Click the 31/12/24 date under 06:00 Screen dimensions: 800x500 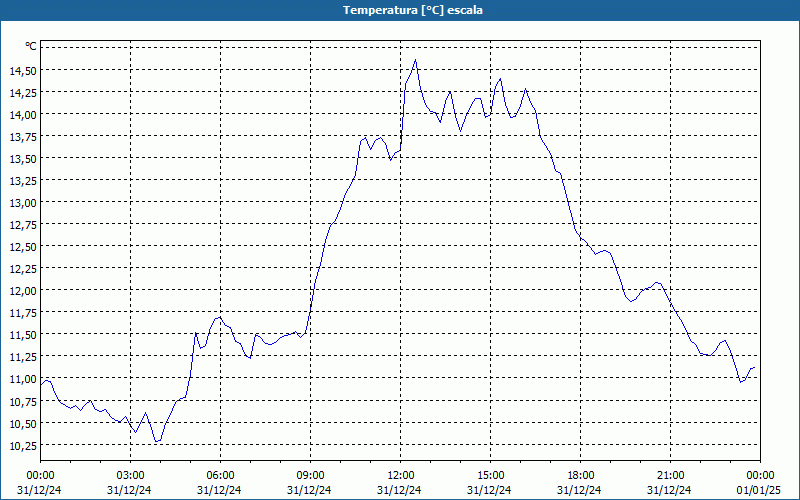coord(219,490)
